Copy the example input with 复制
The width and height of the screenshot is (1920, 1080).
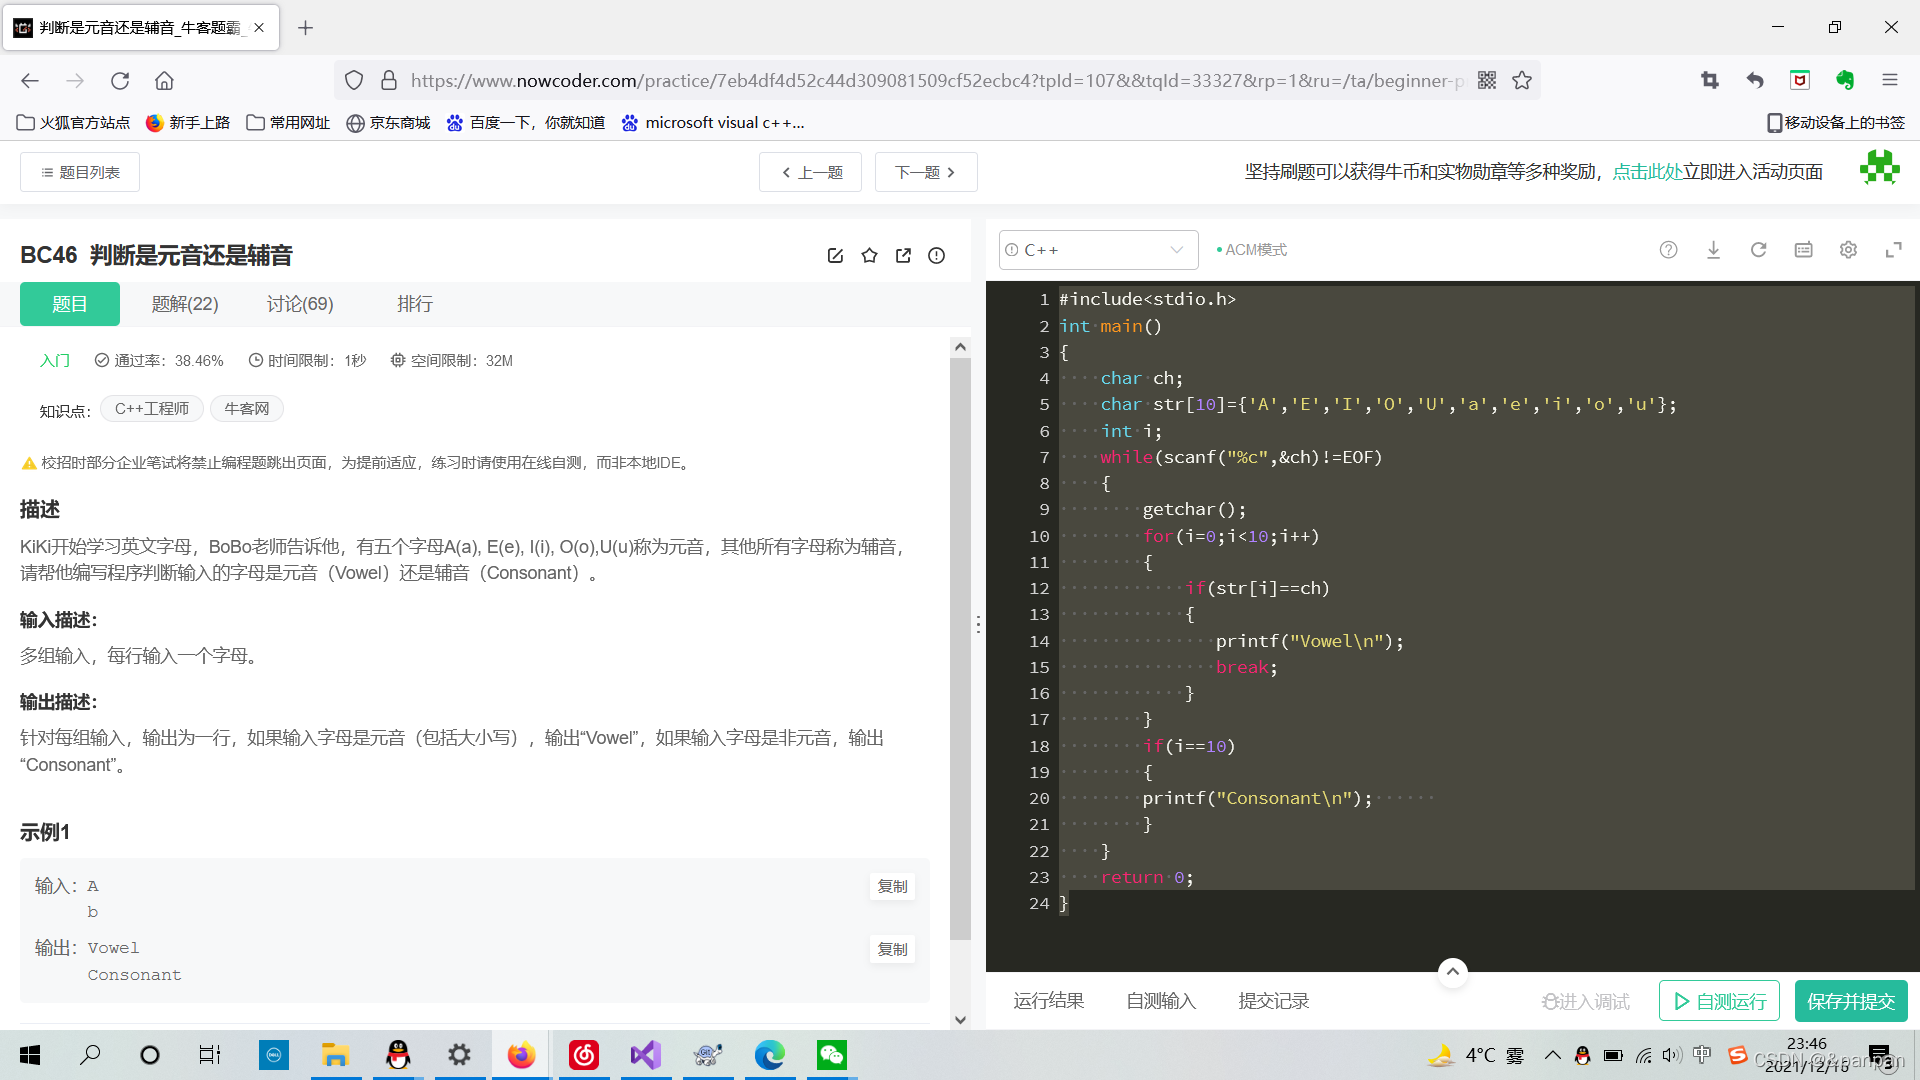pos(892,887)
